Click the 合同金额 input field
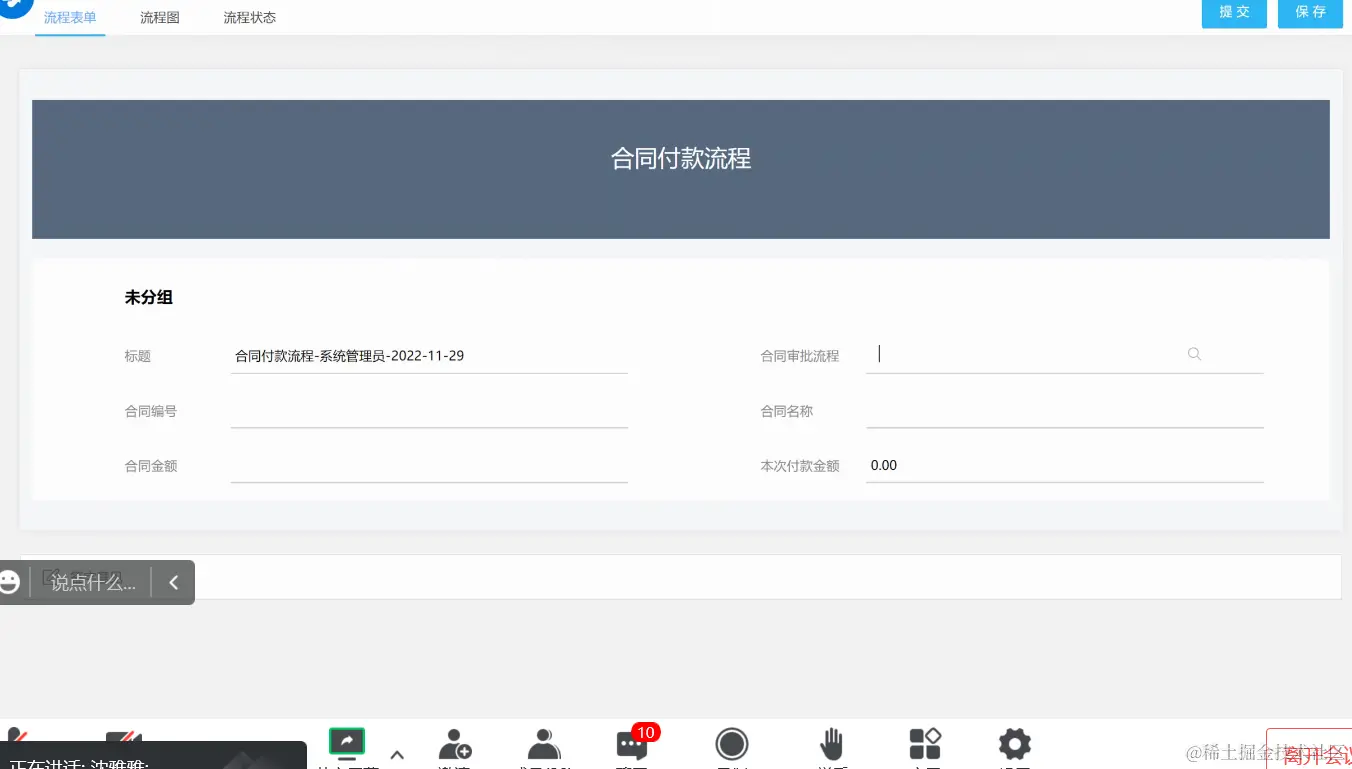Image resolution: width=1352 pixels, height=769 pixels. pyautogui.click(x=429, y=466)
